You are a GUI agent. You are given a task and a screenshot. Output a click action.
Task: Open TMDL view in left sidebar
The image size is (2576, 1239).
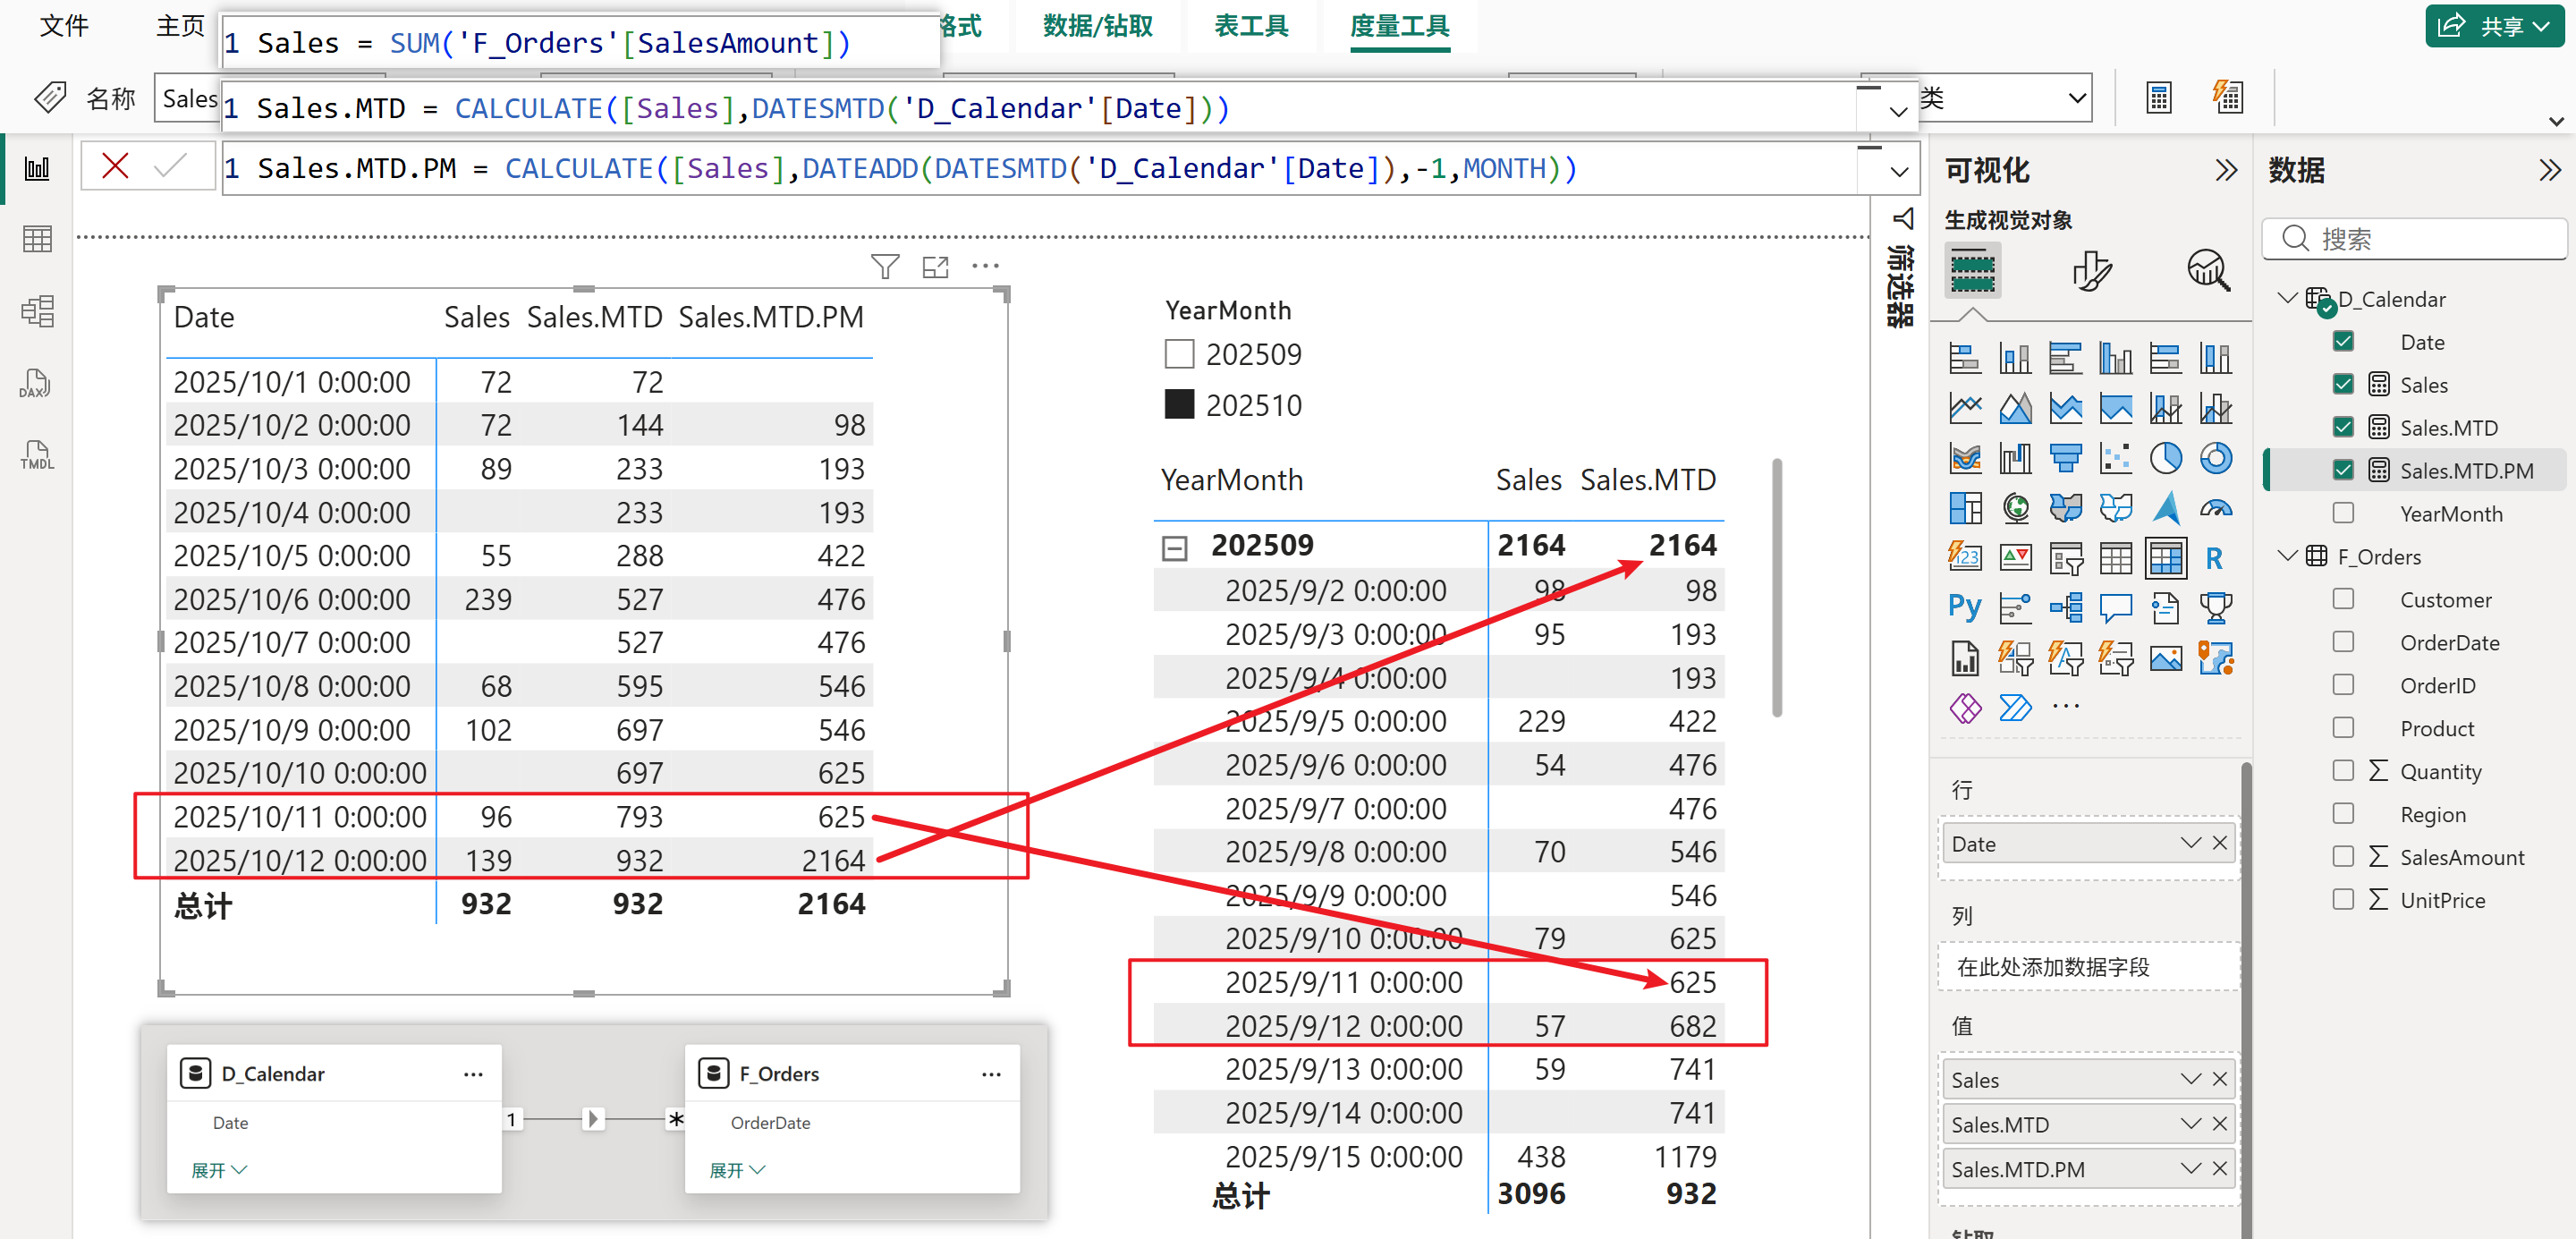coord(36,455)
